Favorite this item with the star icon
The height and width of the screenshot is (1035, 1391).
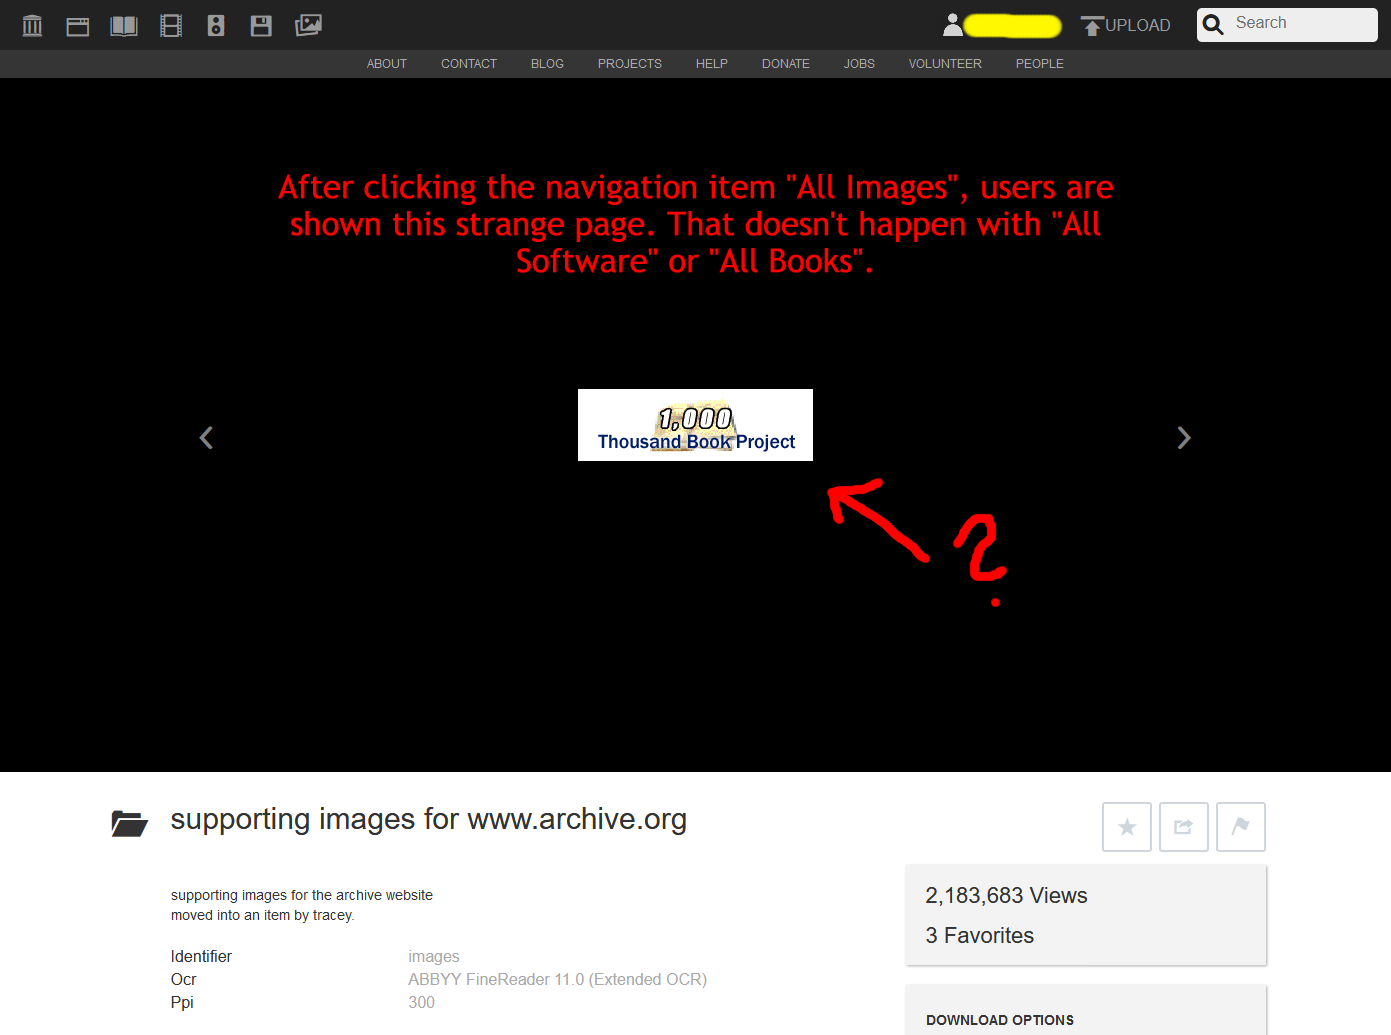coord(1127,827)
